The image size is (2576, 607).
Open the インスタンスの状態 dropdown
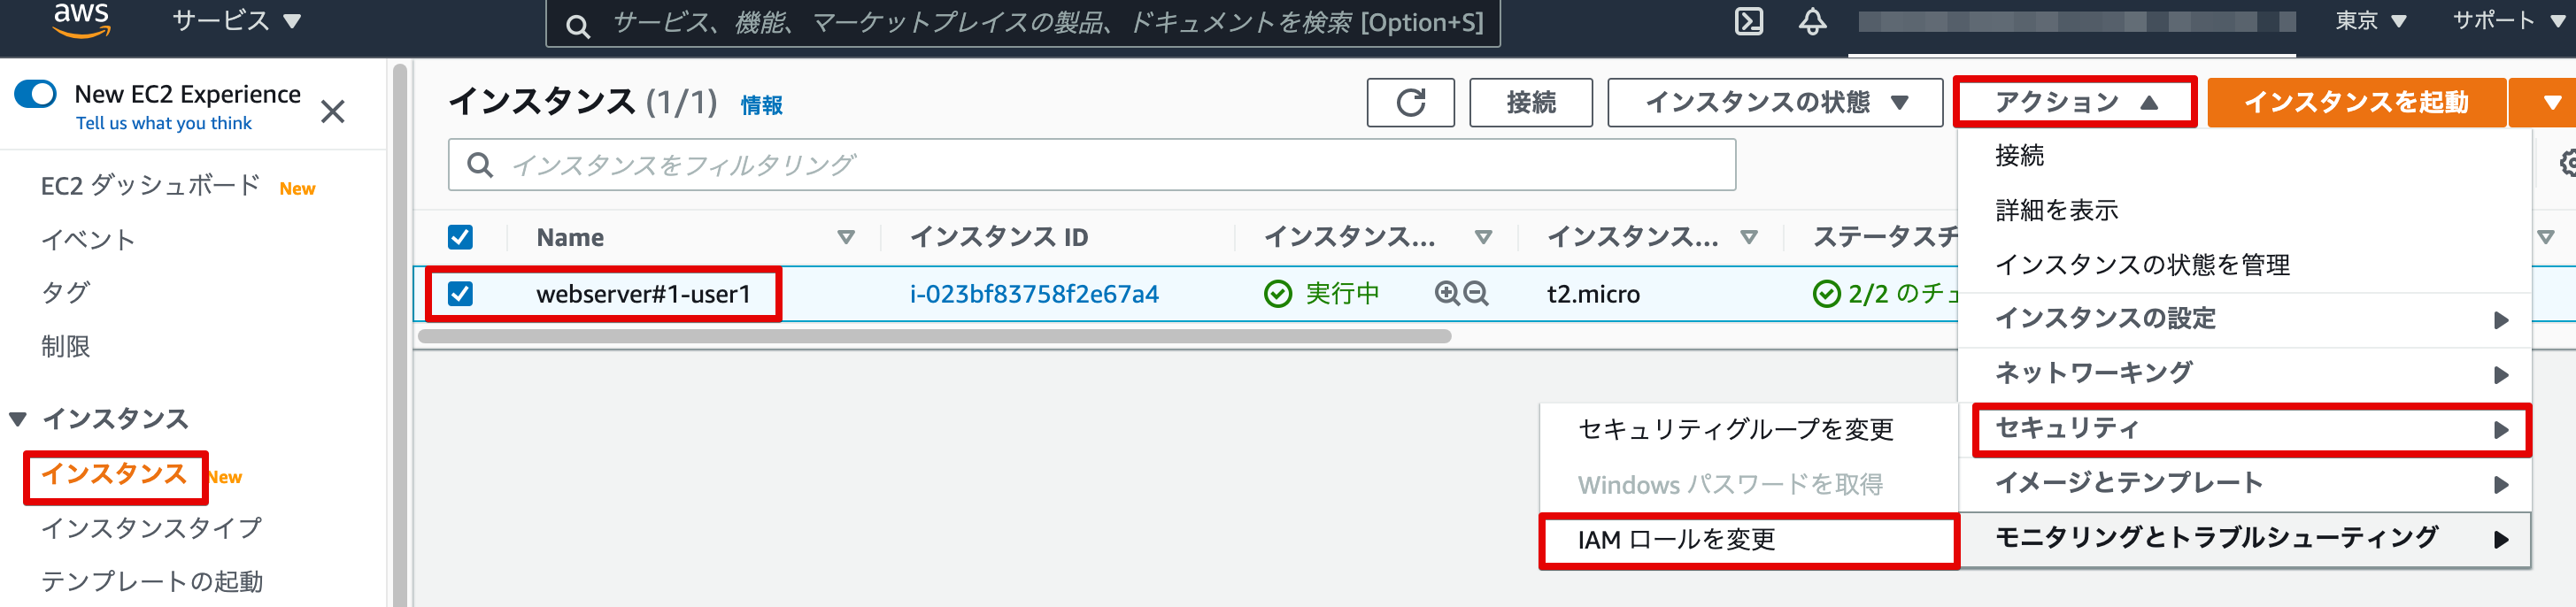(x=1775, y=102)
